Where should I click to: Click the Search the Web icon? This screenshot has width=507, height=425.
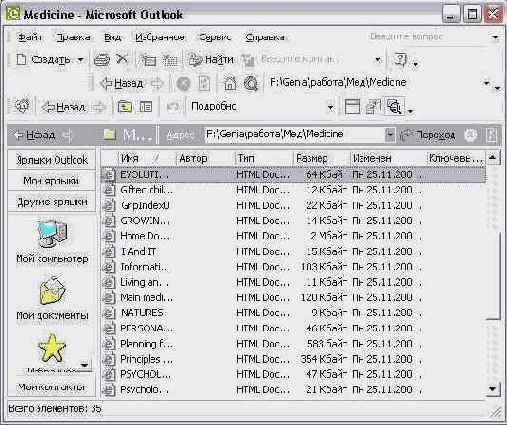pos(251,83)
